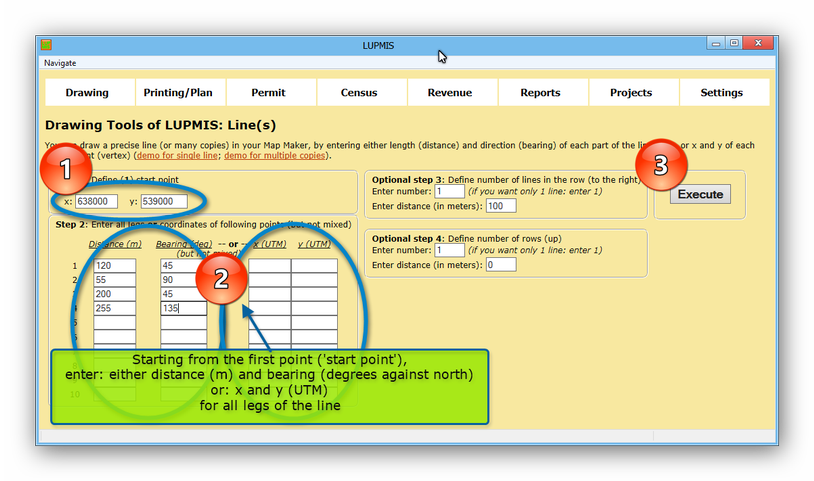Open the Drawing tab
Screen dimensions: 814x481
click(x=90, y=92)
